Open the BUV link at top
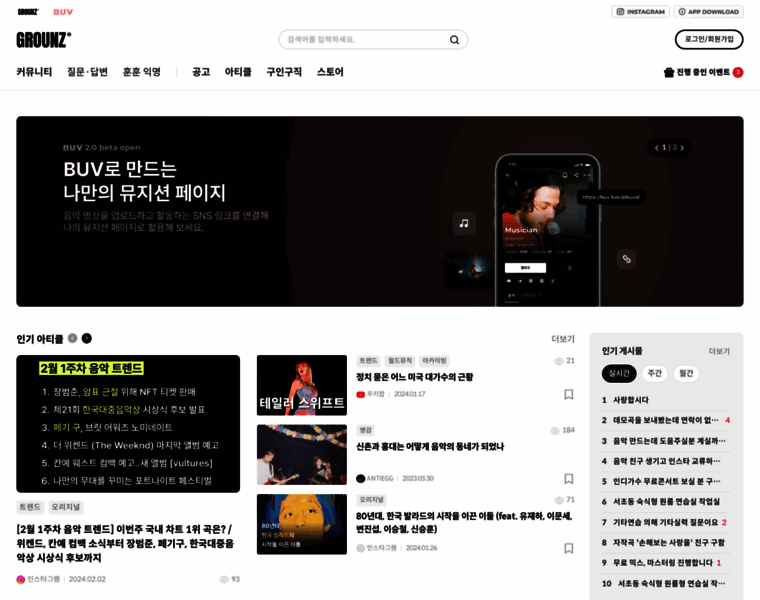 63,12
